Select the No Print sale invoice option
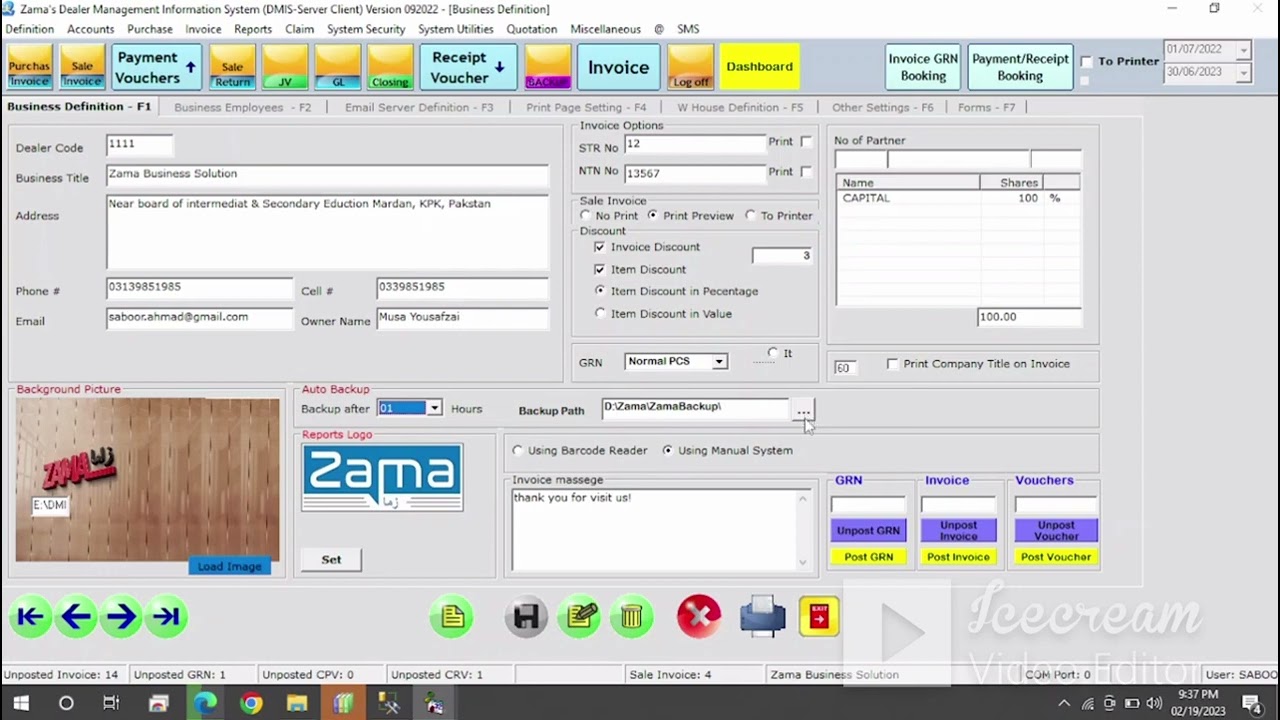 coord(586,215)
